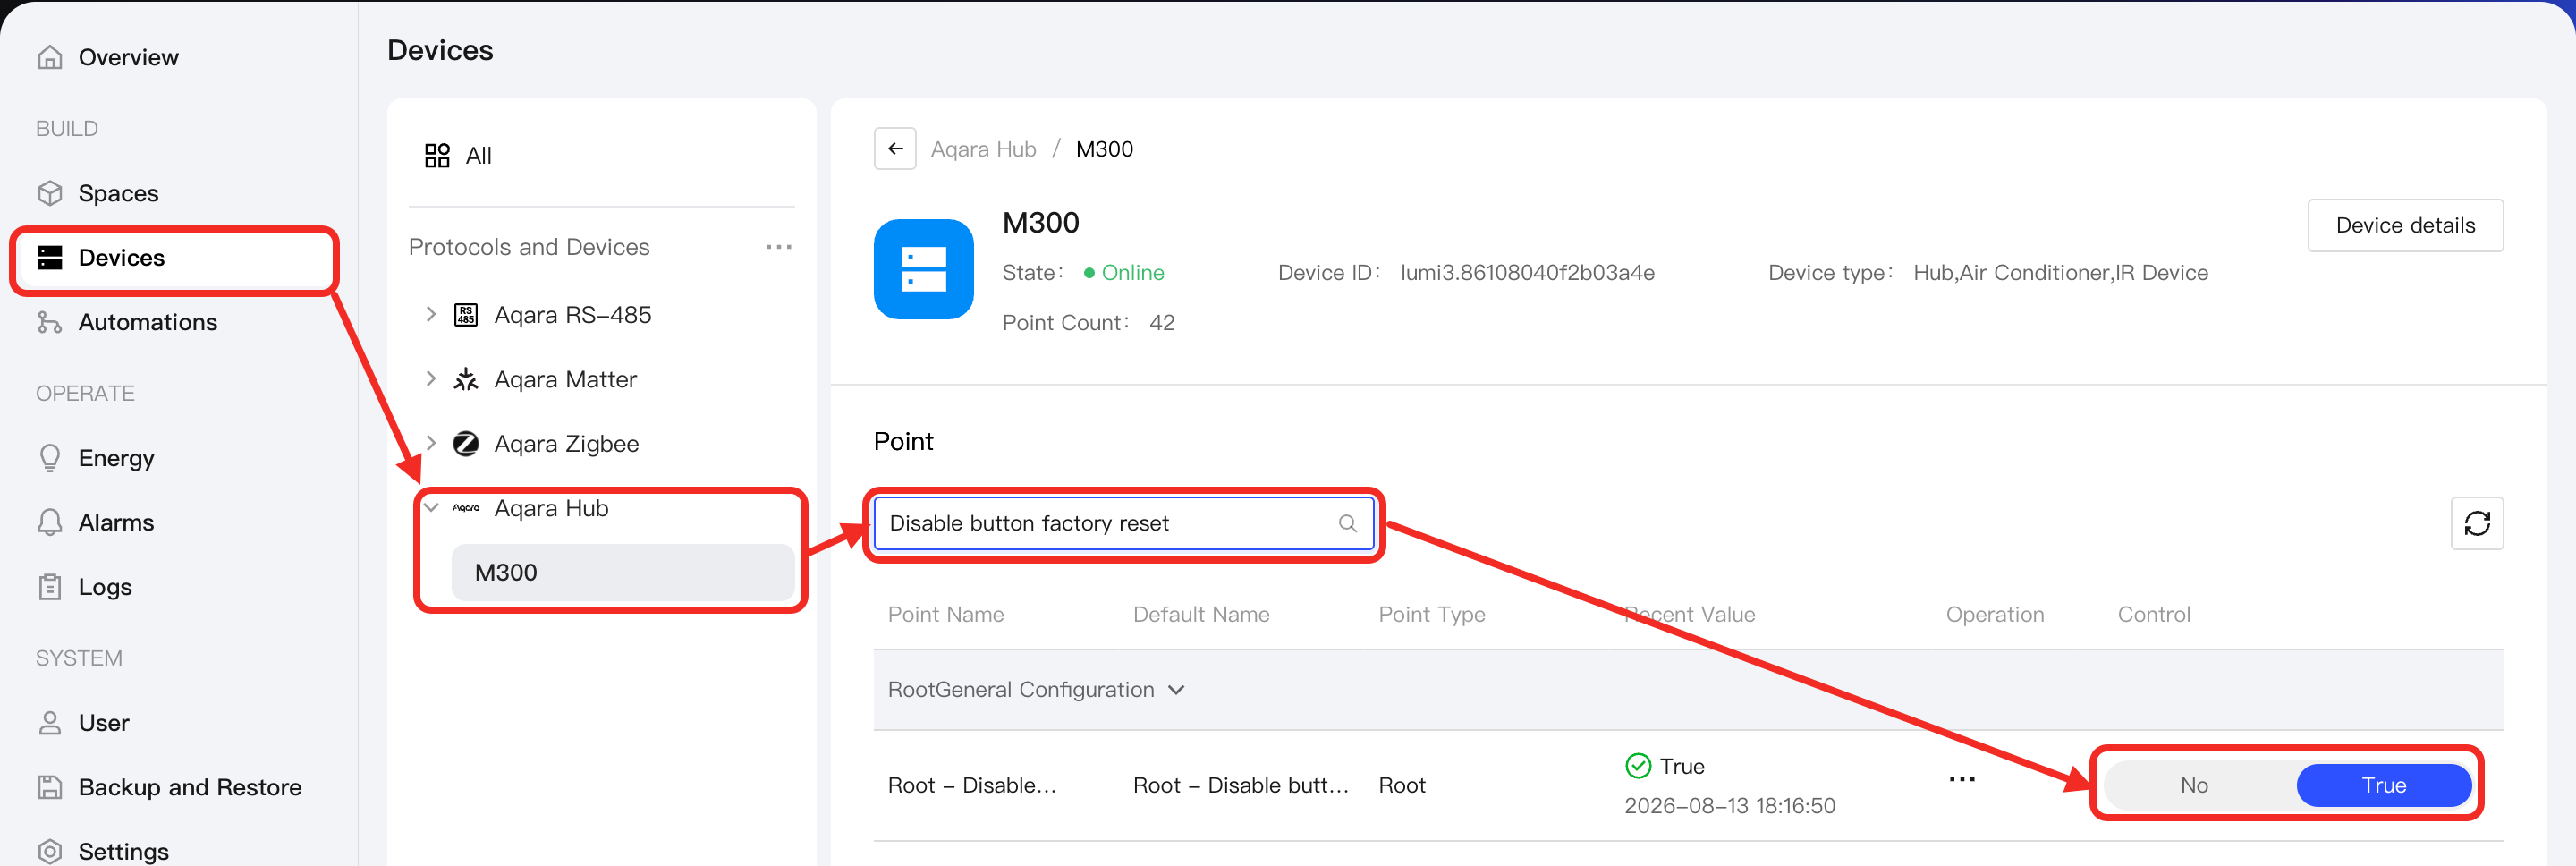Collapse the Aqara Hub tree node
The image size is (2576, 866).
[431, 508]
